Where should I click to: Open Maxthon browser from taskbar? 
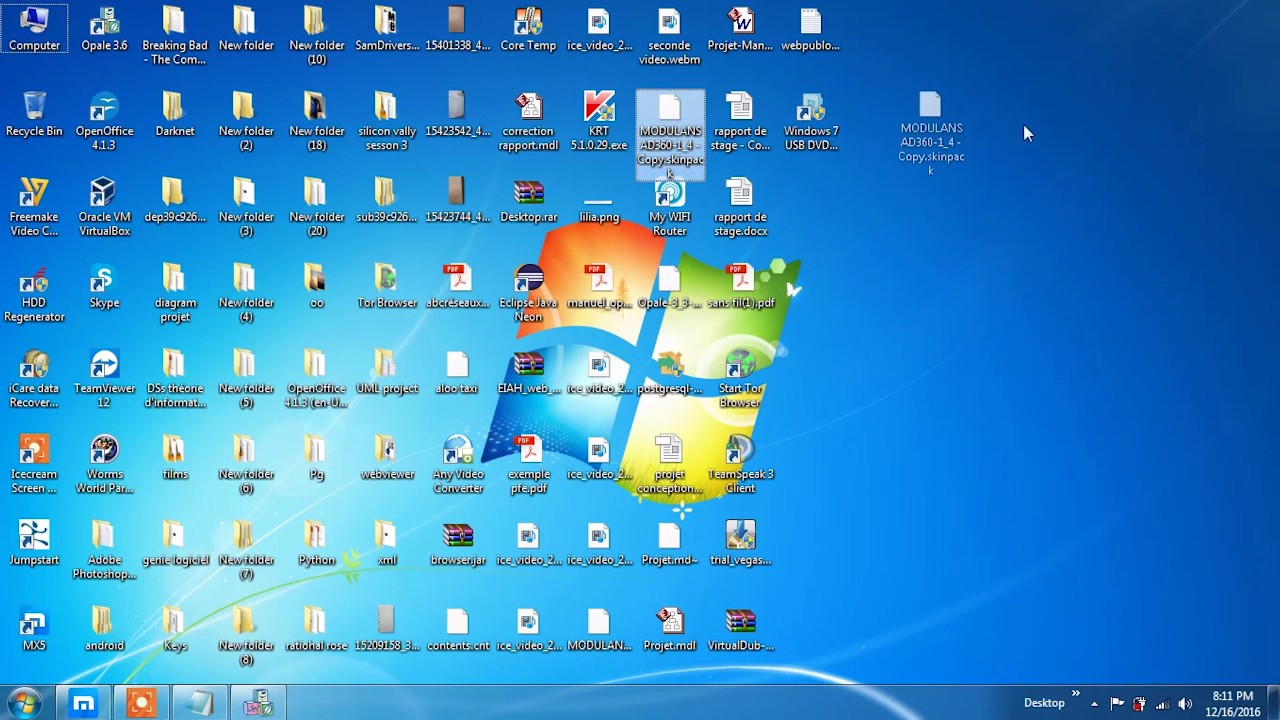point(83,704)
